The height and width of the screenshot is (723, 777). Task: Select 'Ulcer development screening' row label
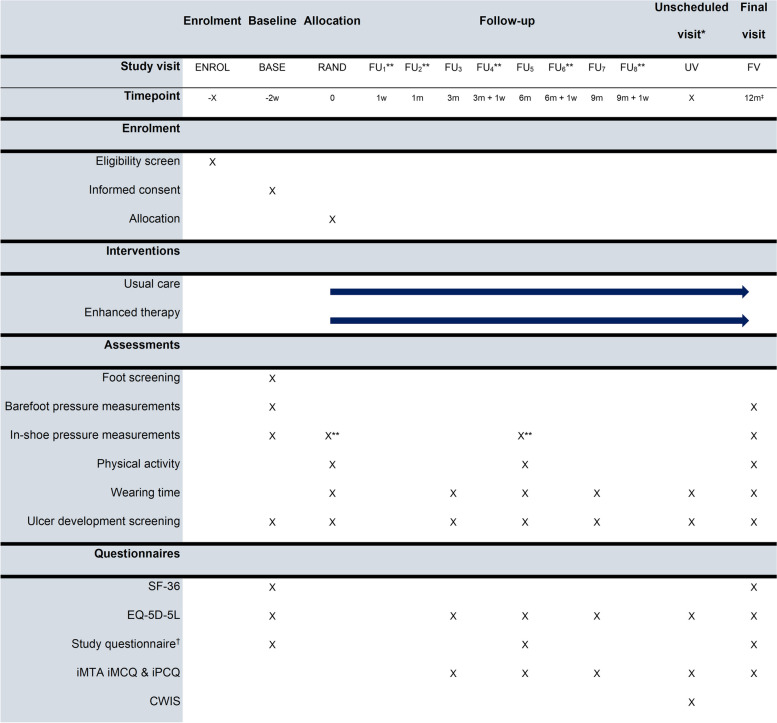[104, 521]
